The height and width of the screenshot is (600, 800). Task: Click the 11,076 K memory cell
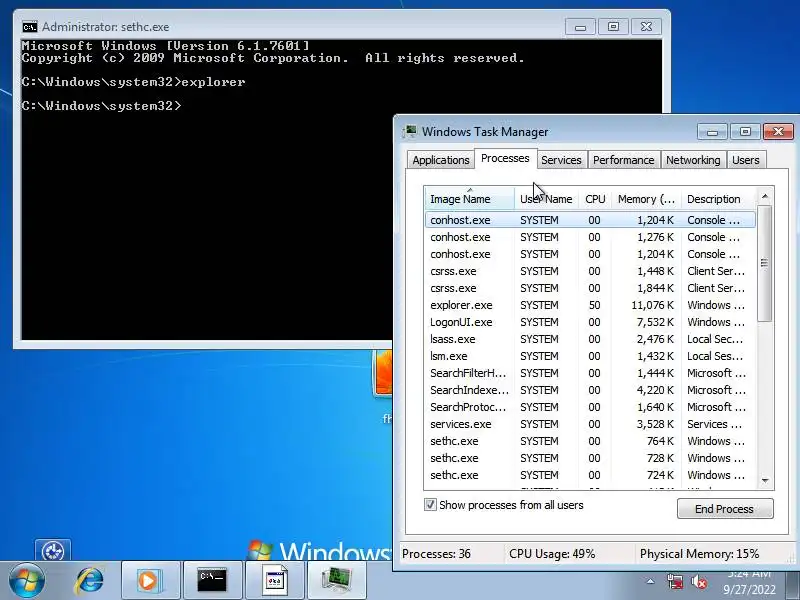(x=653, y=305)
